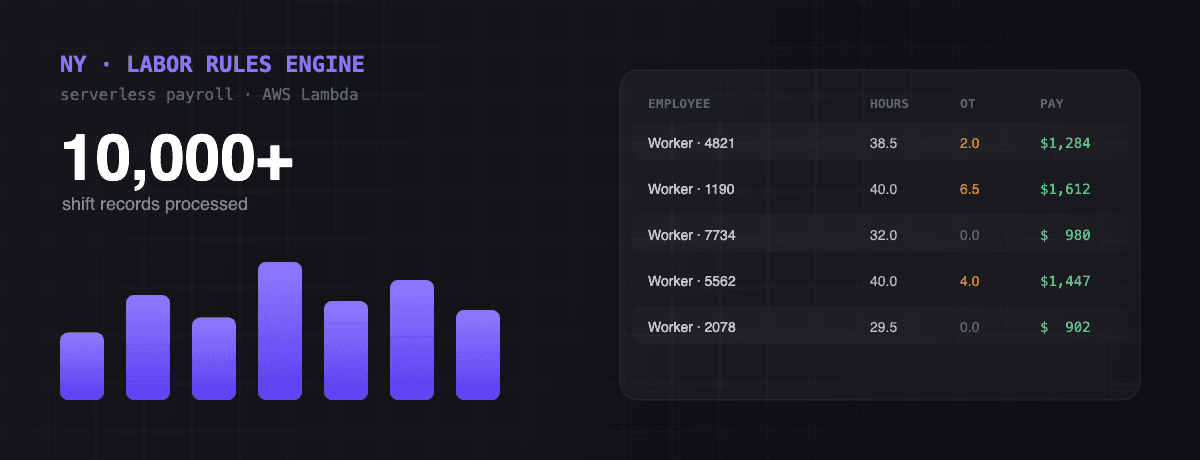Click the 'shift records processed' caption
Screen dimensions: 1200x460
[x=154, y=204]
